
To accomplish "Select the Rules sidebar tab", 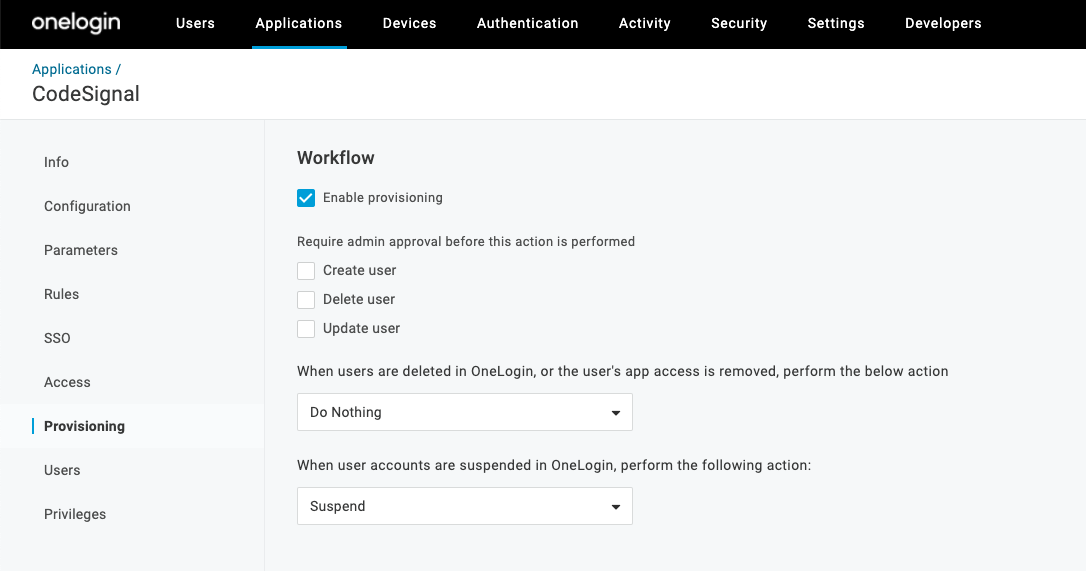I will pyautogui.click(x=62, y=295).
